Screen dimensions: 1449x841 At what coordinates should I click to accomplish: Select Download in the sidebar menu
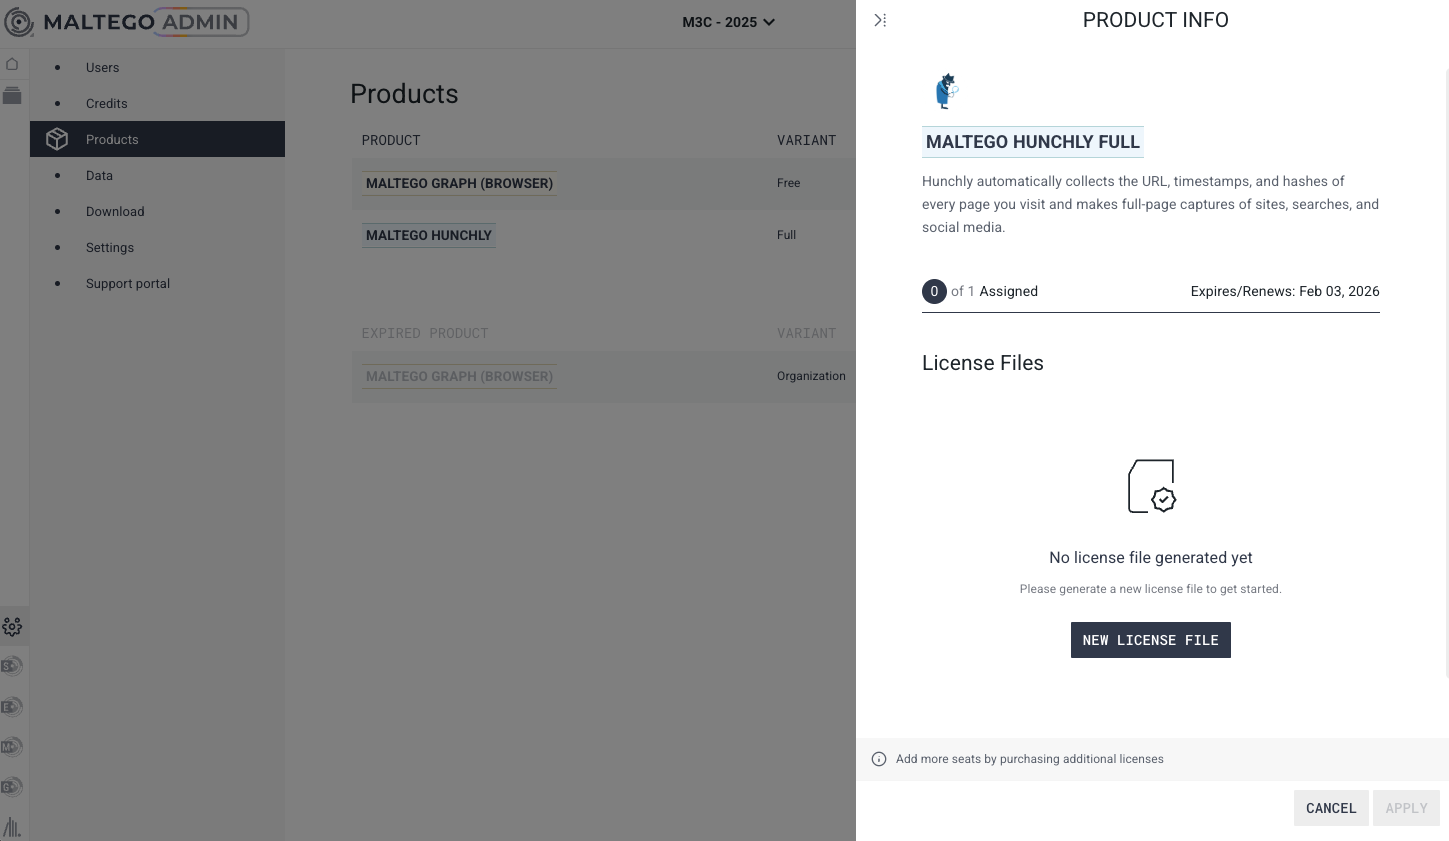(x=115, y=212)
